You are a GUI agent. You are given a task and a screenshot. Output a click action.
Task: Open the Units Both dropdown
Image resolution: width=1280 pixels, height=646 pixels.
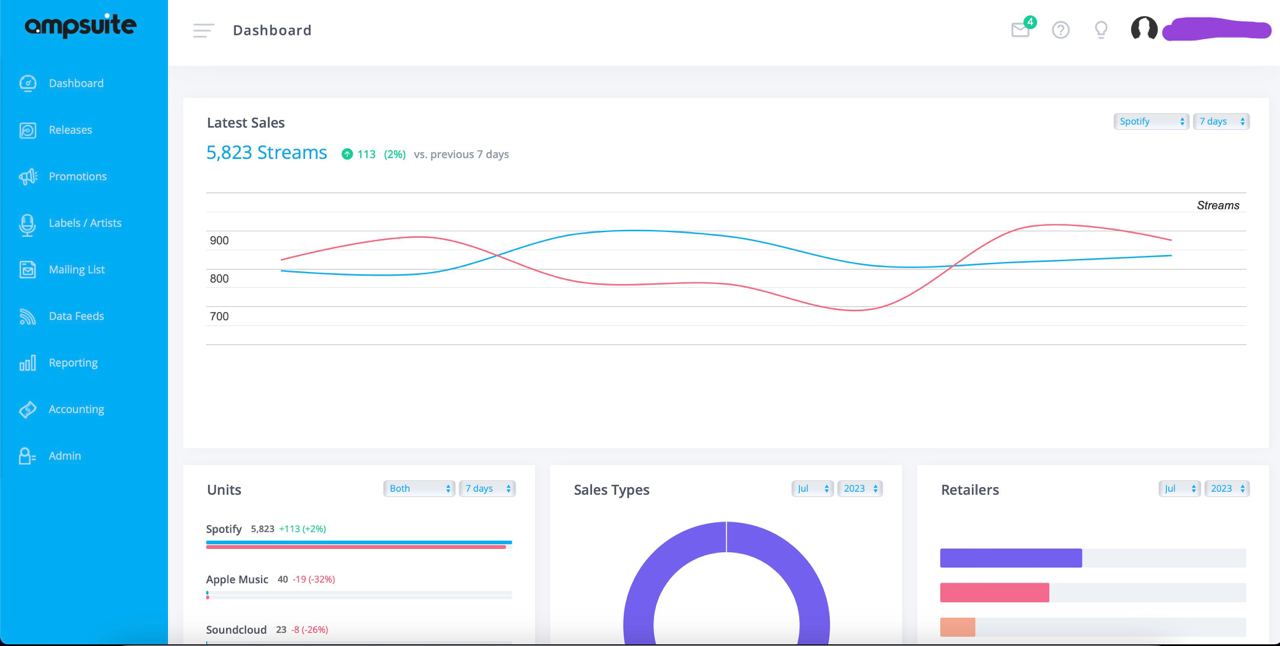point(419,488)
